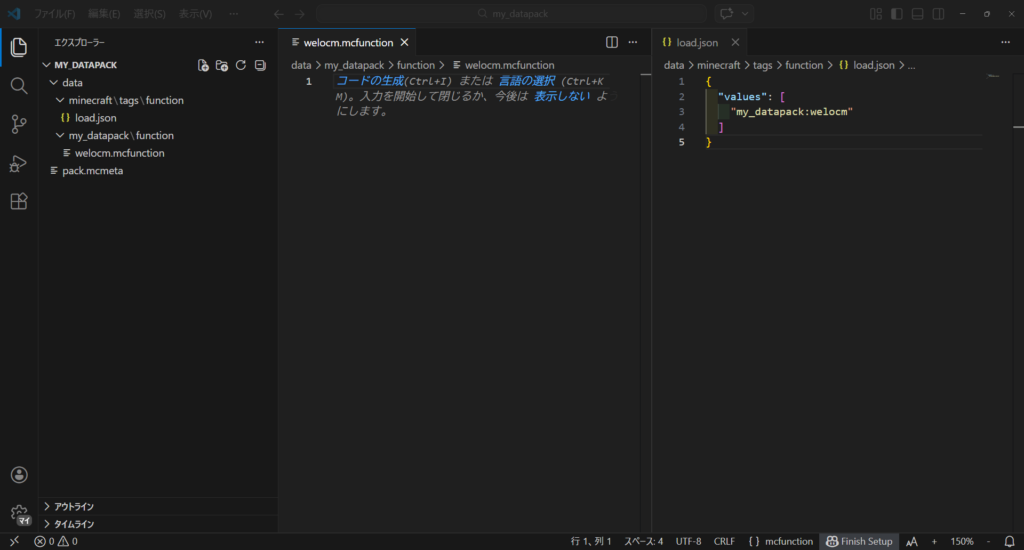
Task: Go back in navigation history
Action: [x=279, y=14]
